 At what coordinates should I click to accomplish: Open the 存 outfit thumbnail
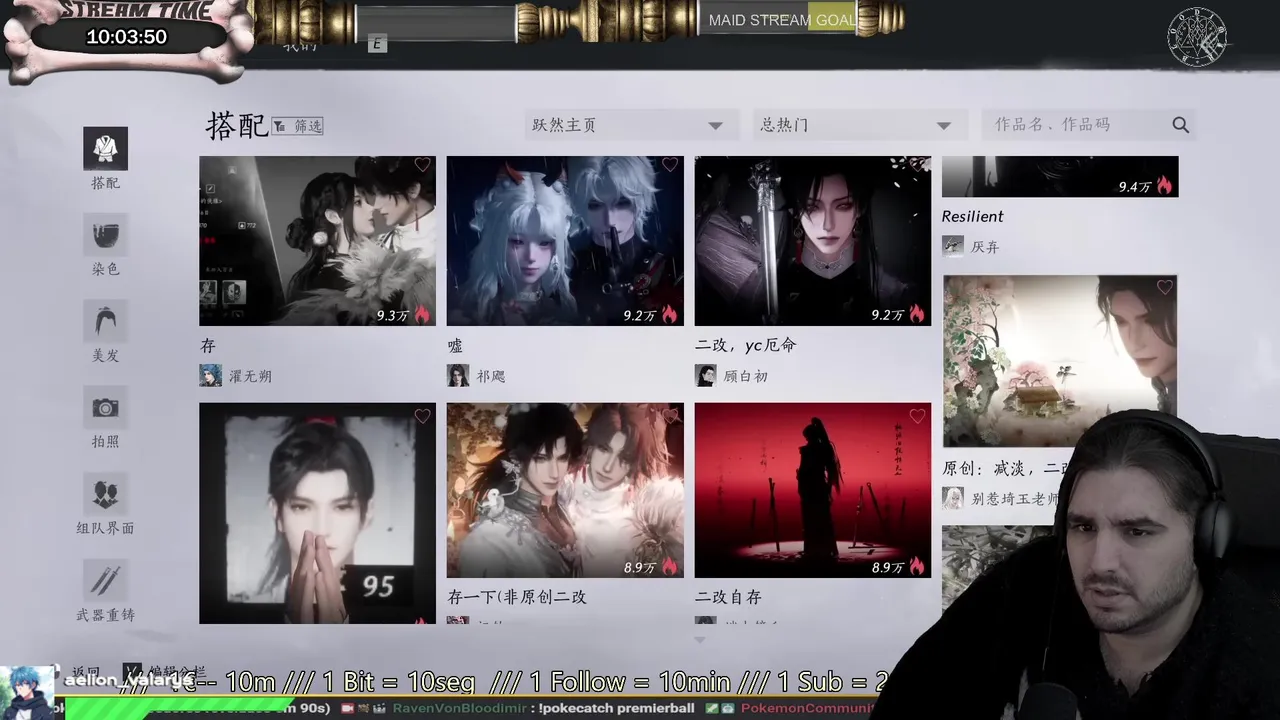[x=317, y=241]
